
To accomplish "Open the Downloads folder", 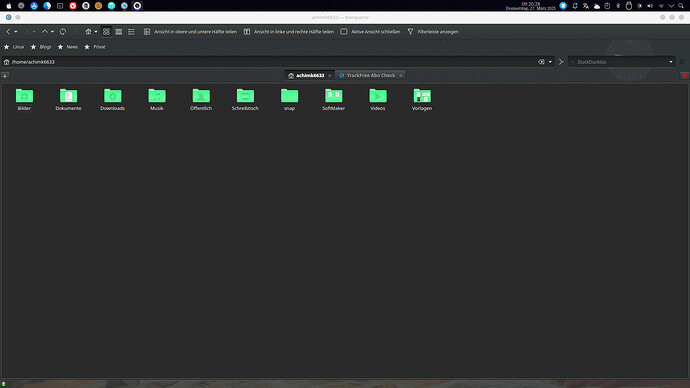I will 113,100.
